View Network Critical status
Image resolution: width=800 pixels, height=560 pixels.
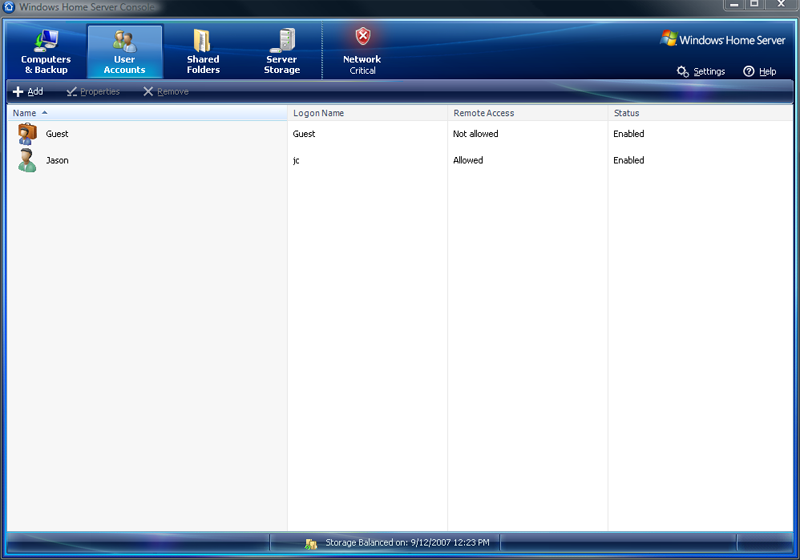[x=362, y=52]
